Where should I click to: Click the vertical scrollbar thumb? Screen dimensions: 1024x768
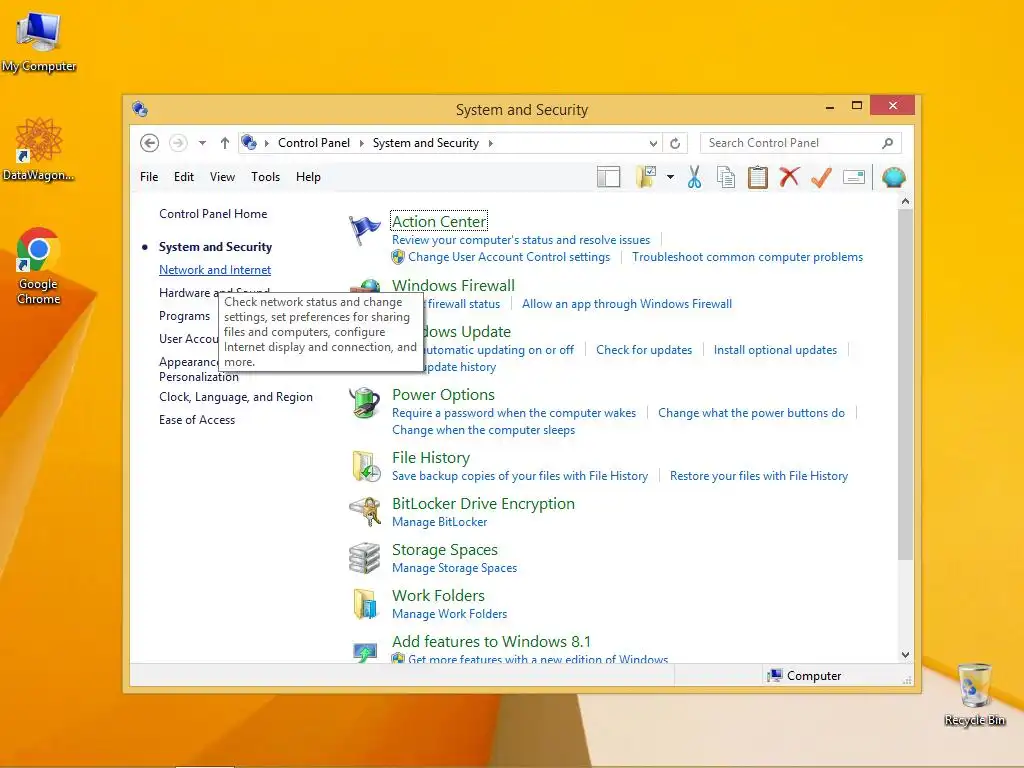click(905, 384)
